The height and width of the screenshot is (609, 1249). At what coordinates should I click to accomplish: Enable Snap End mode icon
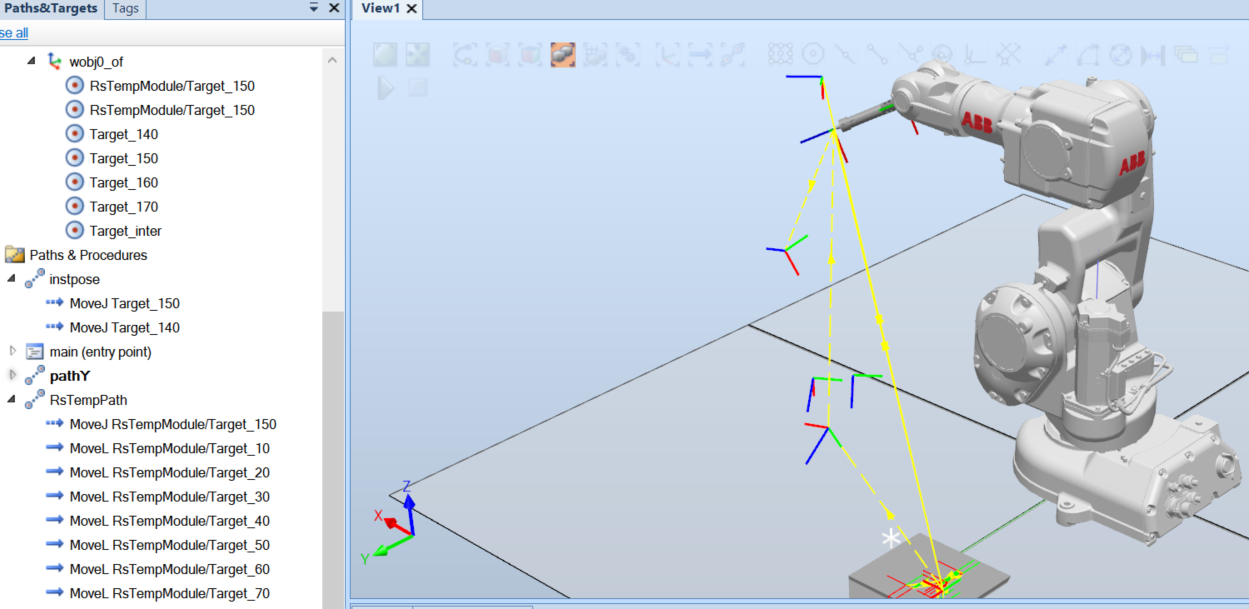(x=877, y=55)
